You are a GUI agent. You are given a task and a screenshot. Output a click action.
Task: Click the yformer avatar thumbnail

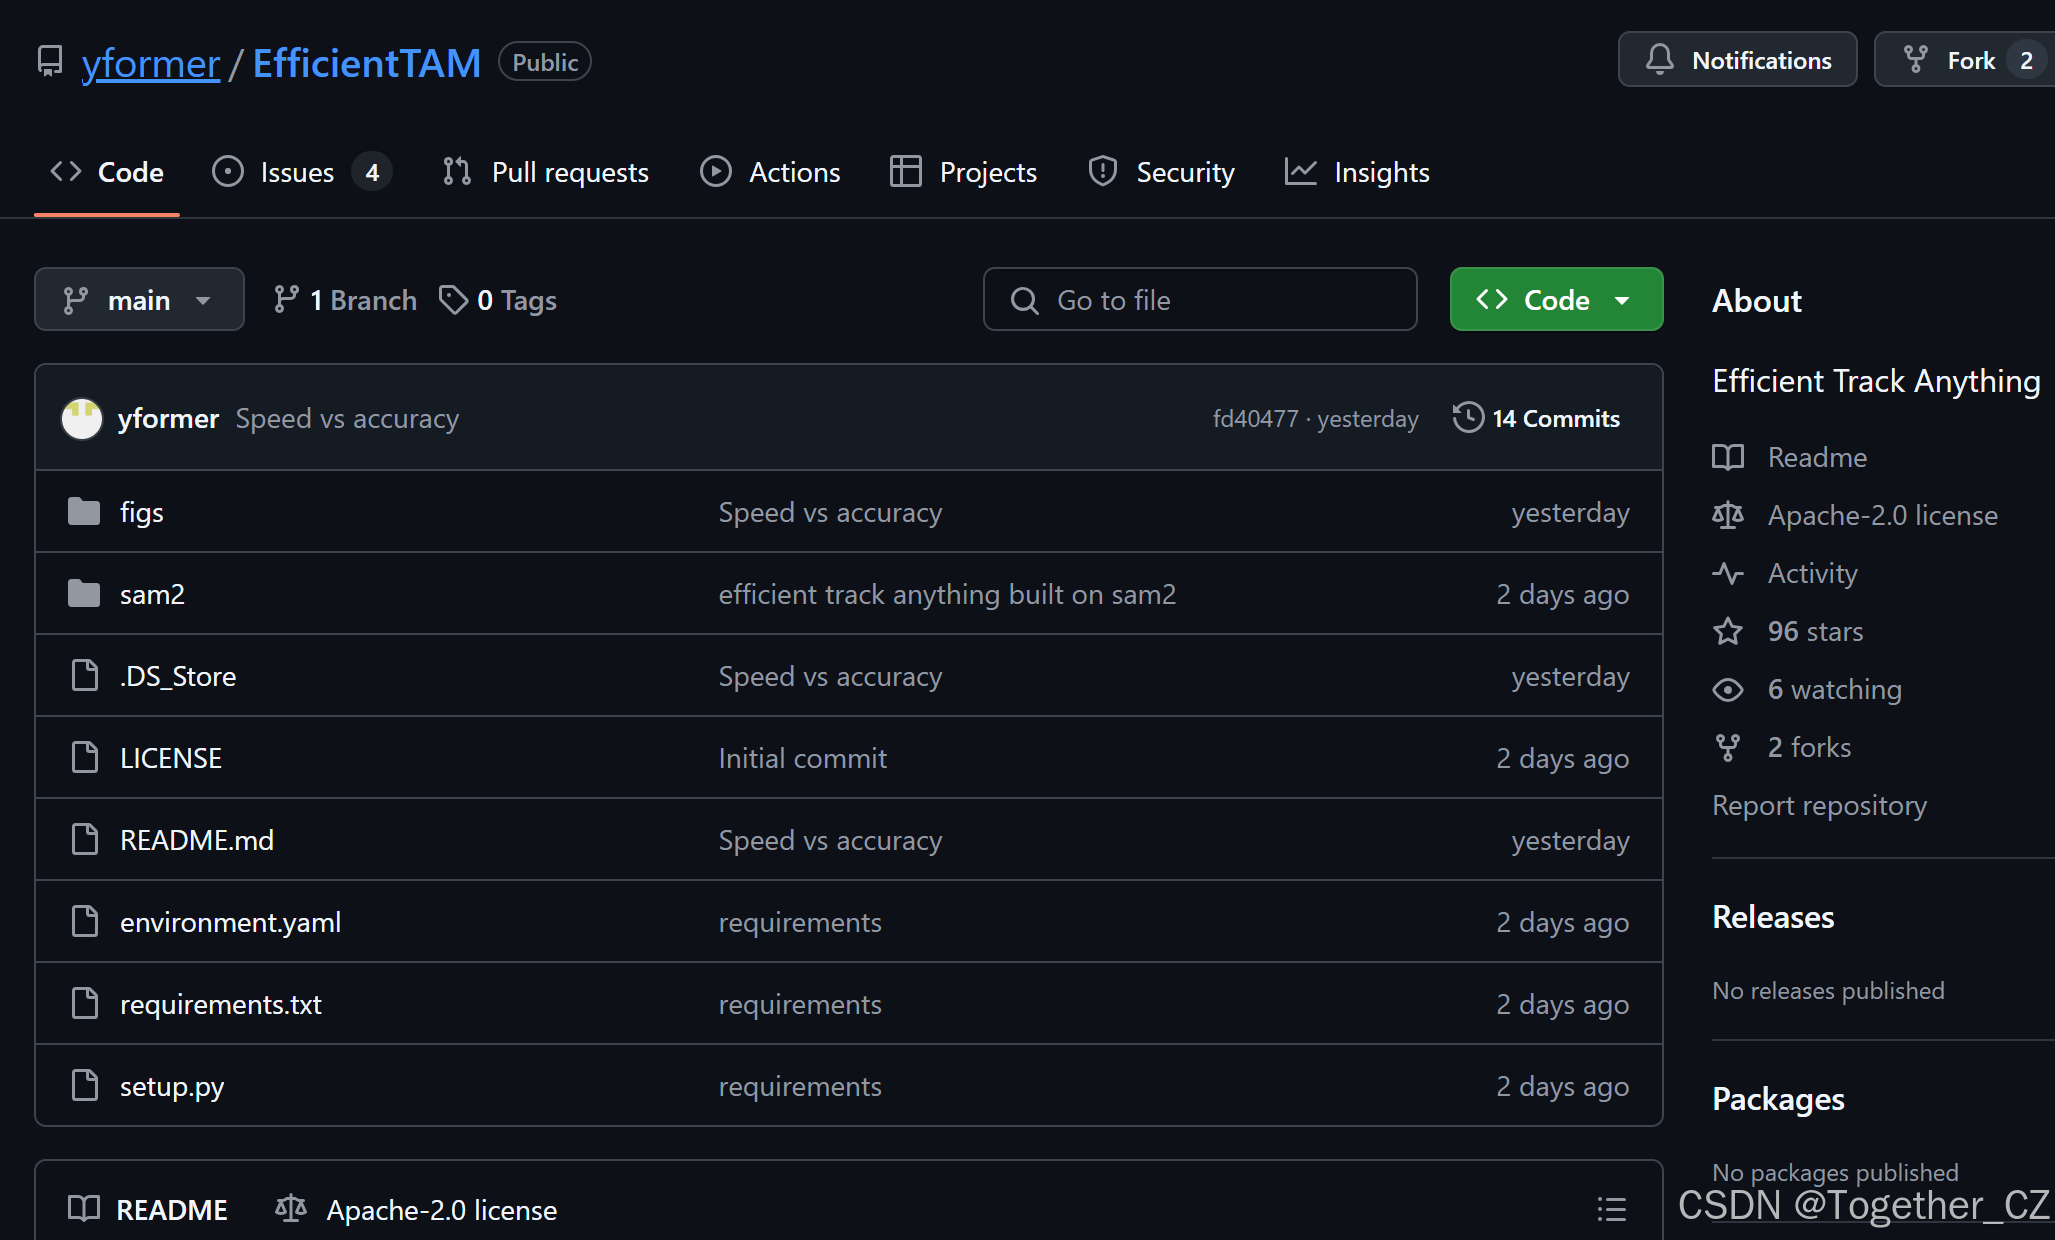click(82, 418)
